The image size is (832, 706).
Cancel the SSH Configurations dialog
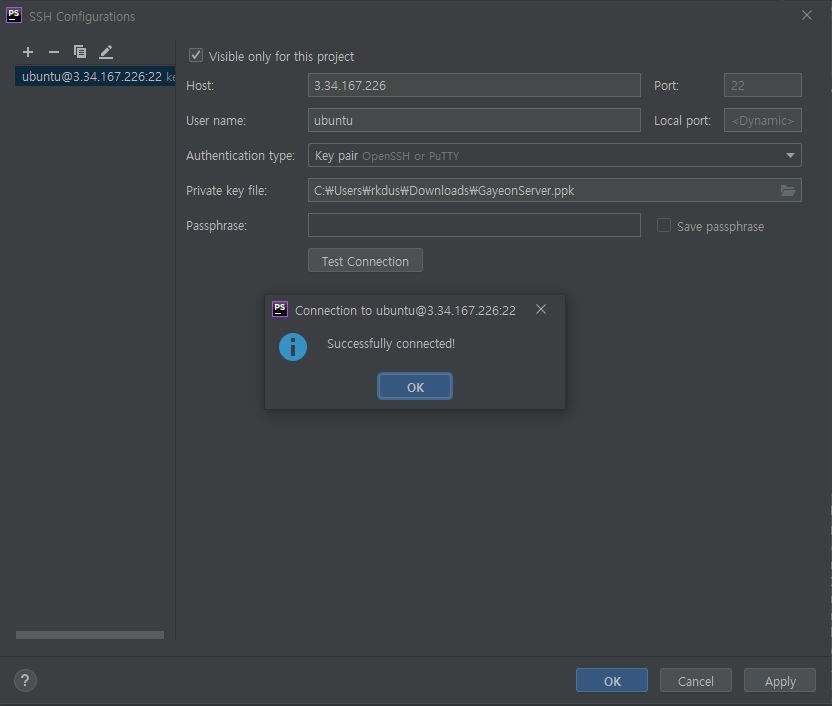695,680
